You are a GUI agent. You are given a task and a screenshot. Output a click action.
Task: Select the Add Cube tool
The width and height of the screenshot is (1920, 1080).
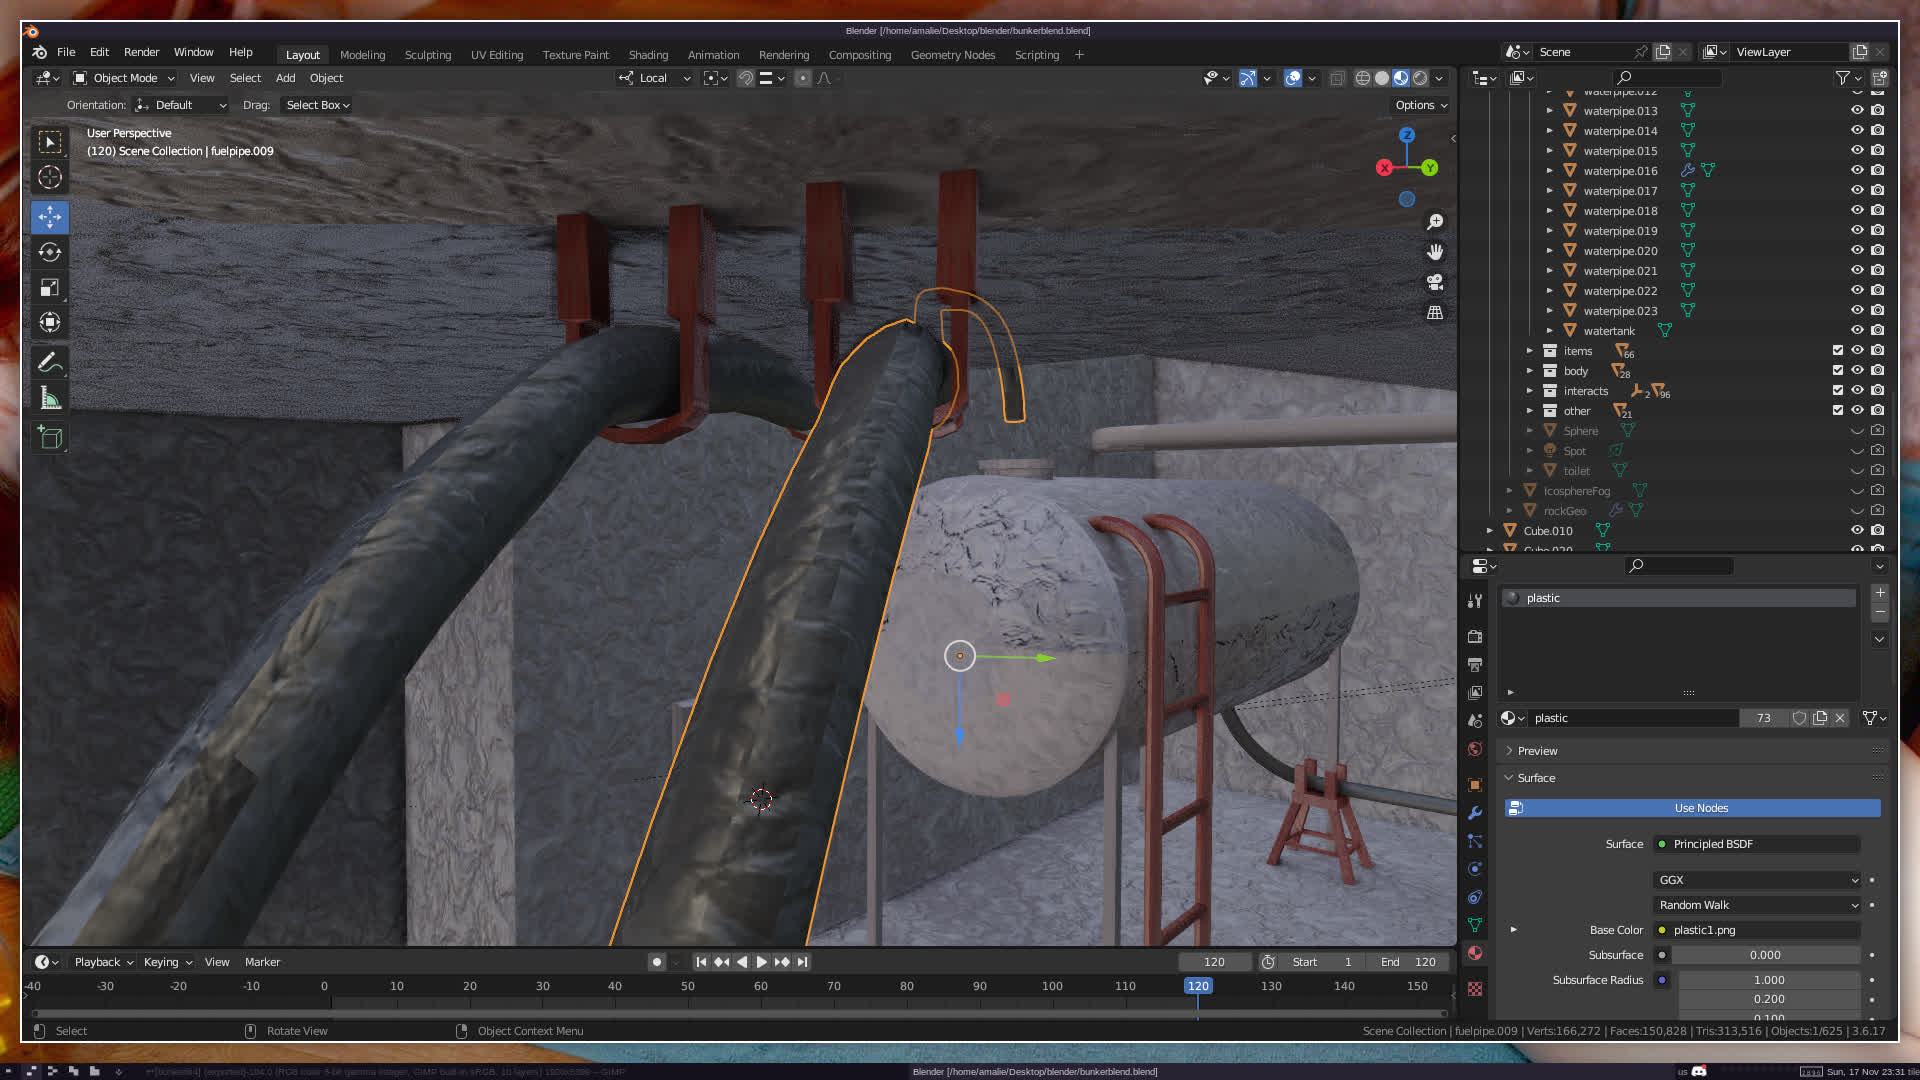click(x=50, y=438)
